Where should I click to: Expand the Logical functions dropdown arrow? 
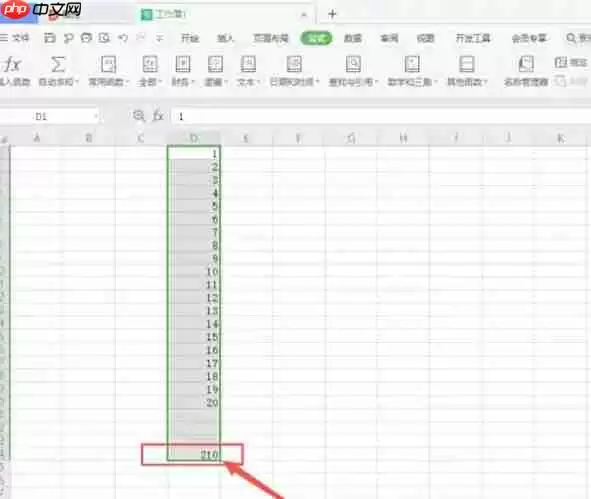coord(226,82)
